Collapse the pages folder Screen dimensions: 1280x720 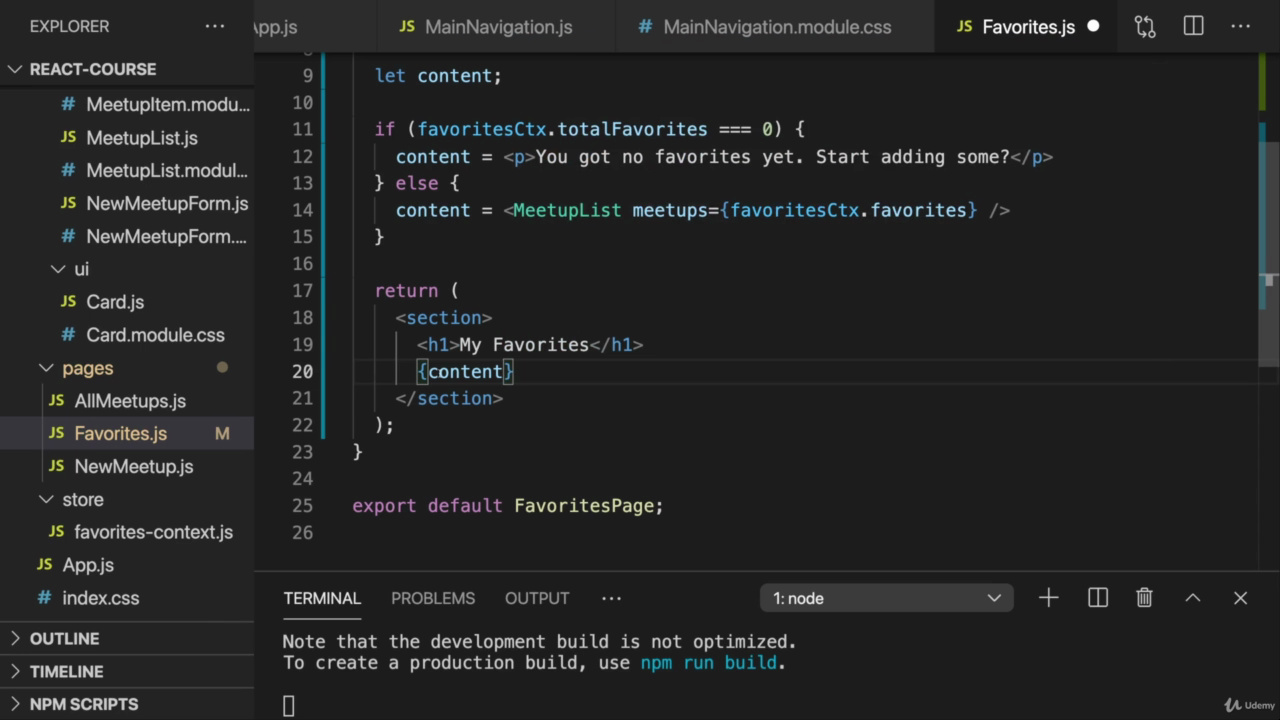pos(46,368)
